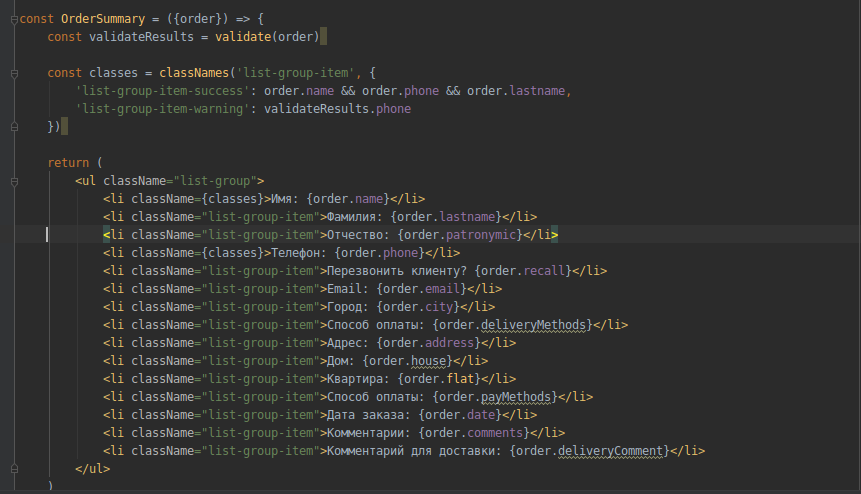This screenshot has width=861, height=494.
Task: Collapse the <ul className="list-group"> fold marker
Action: point(14,181)
